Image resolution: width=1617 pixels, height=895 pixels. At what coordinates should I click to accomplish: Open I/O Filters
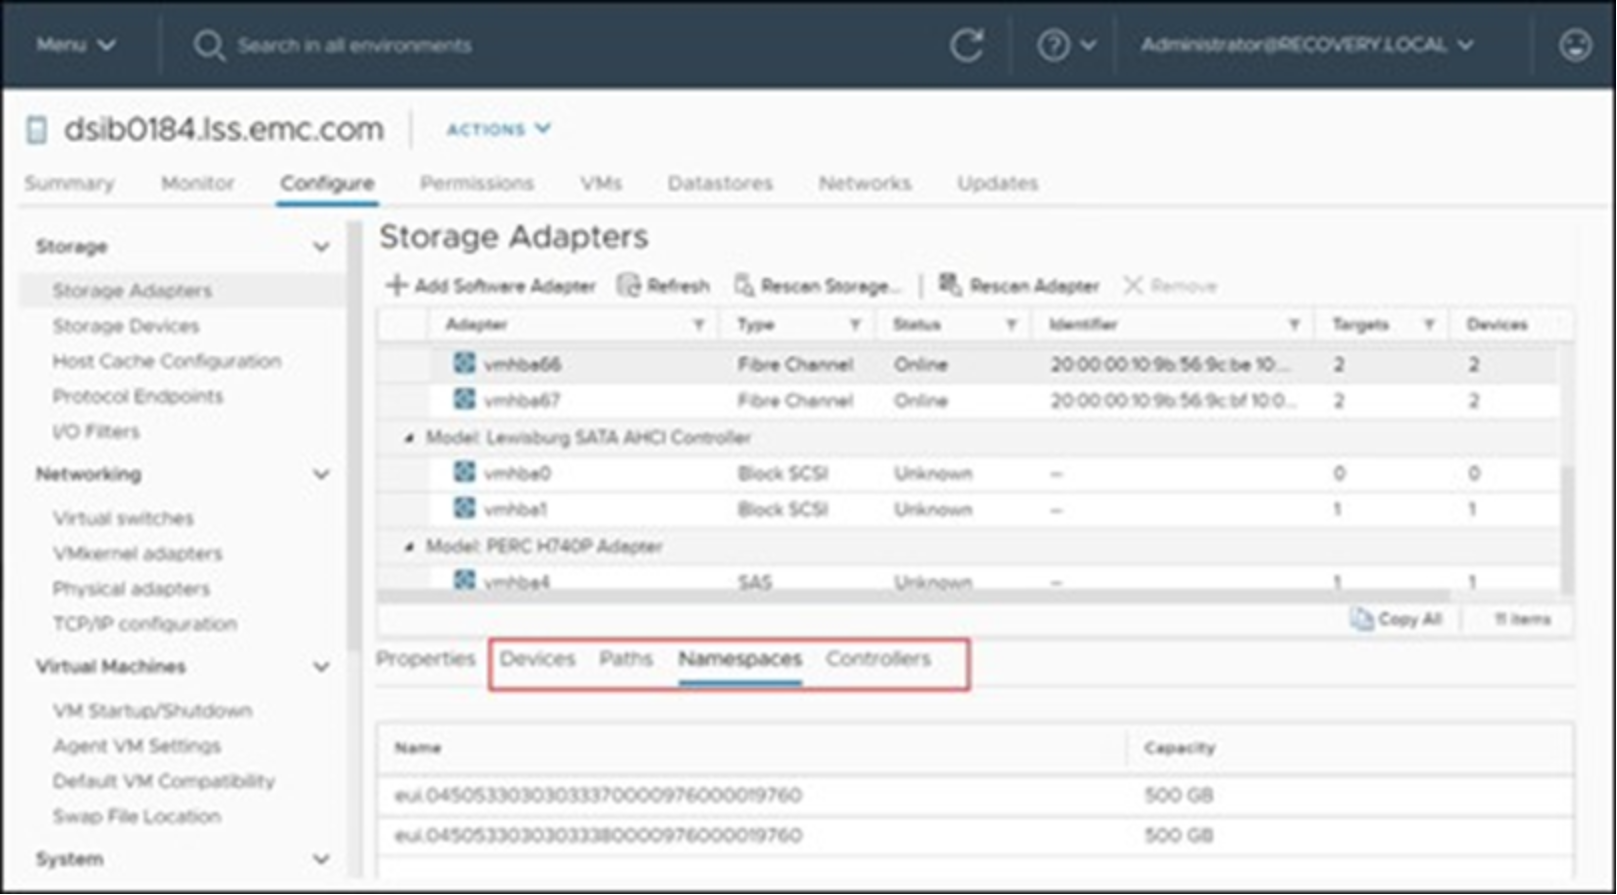pos(96,431)
